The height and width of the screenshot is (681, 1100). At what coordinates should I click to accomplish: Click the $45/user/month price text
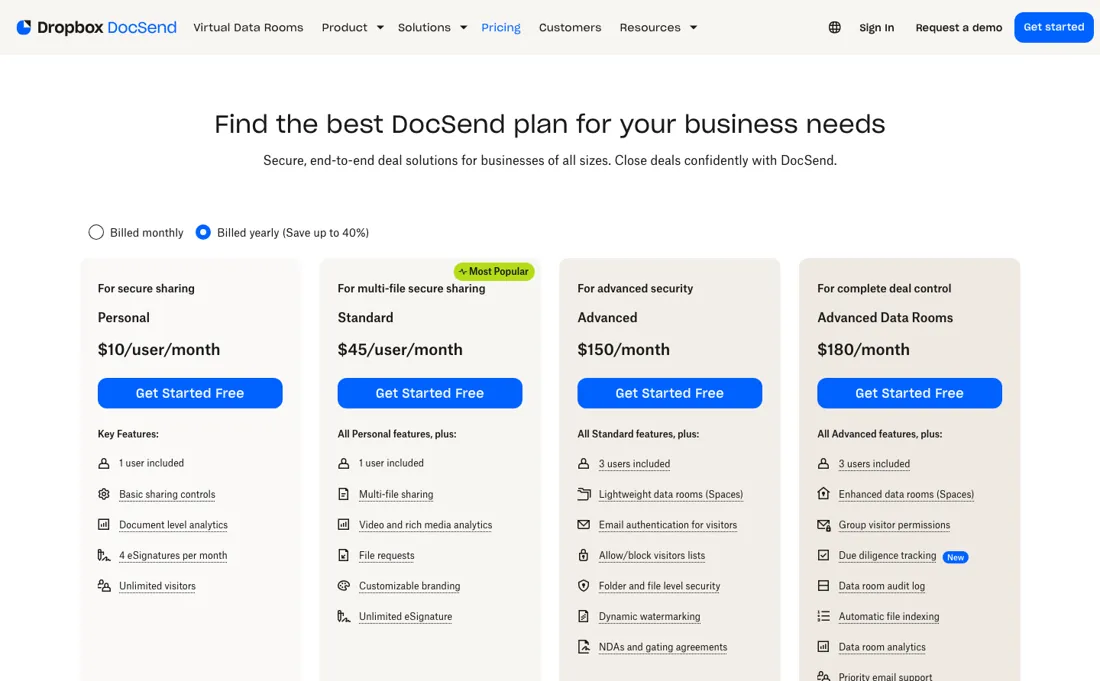click(x=400, y=349)
